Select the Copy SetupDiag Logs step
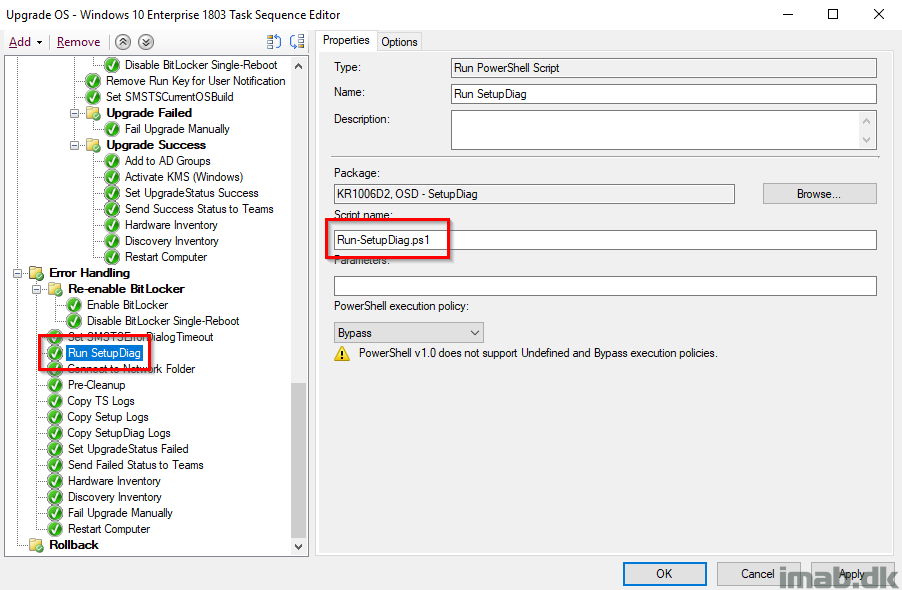The image size is (902, 590). coord(119,433)
